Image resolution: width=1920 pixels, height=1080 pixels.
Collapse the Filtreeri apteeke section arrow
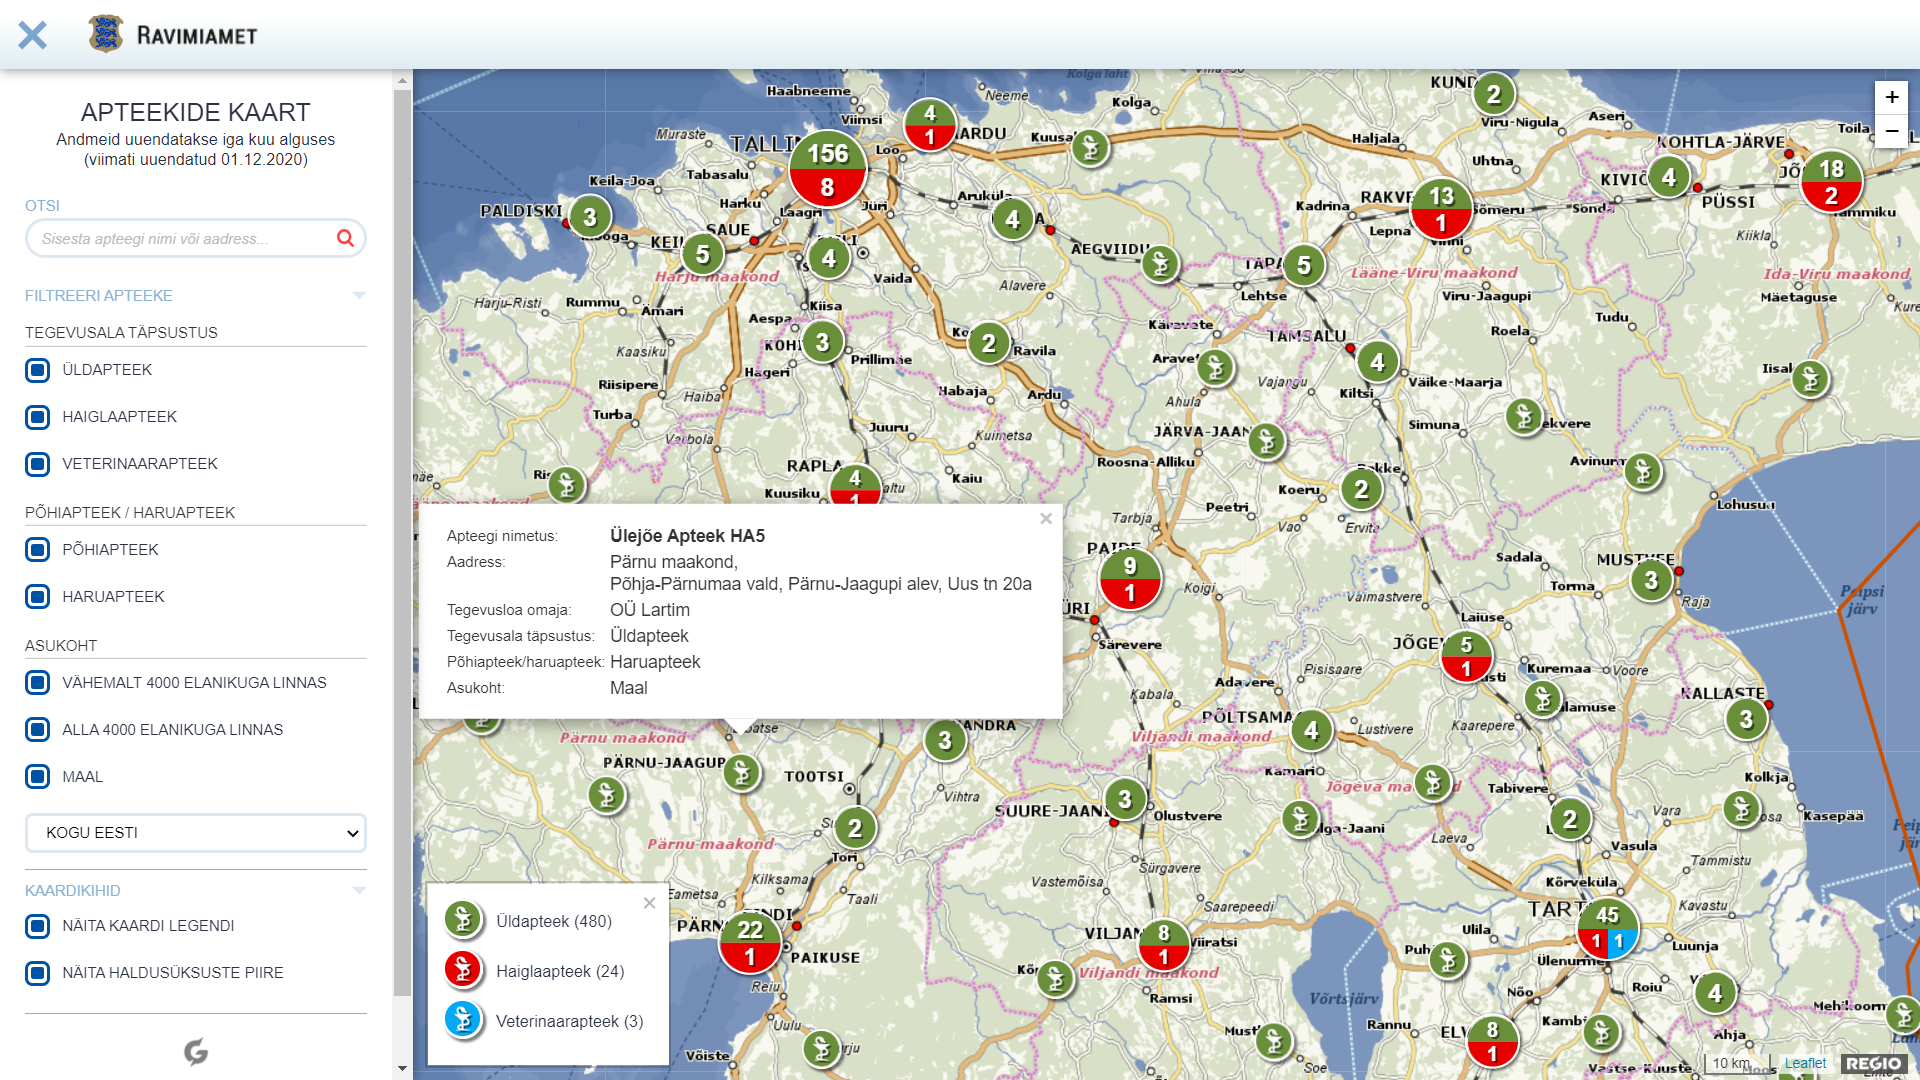(x=360, y=295)
